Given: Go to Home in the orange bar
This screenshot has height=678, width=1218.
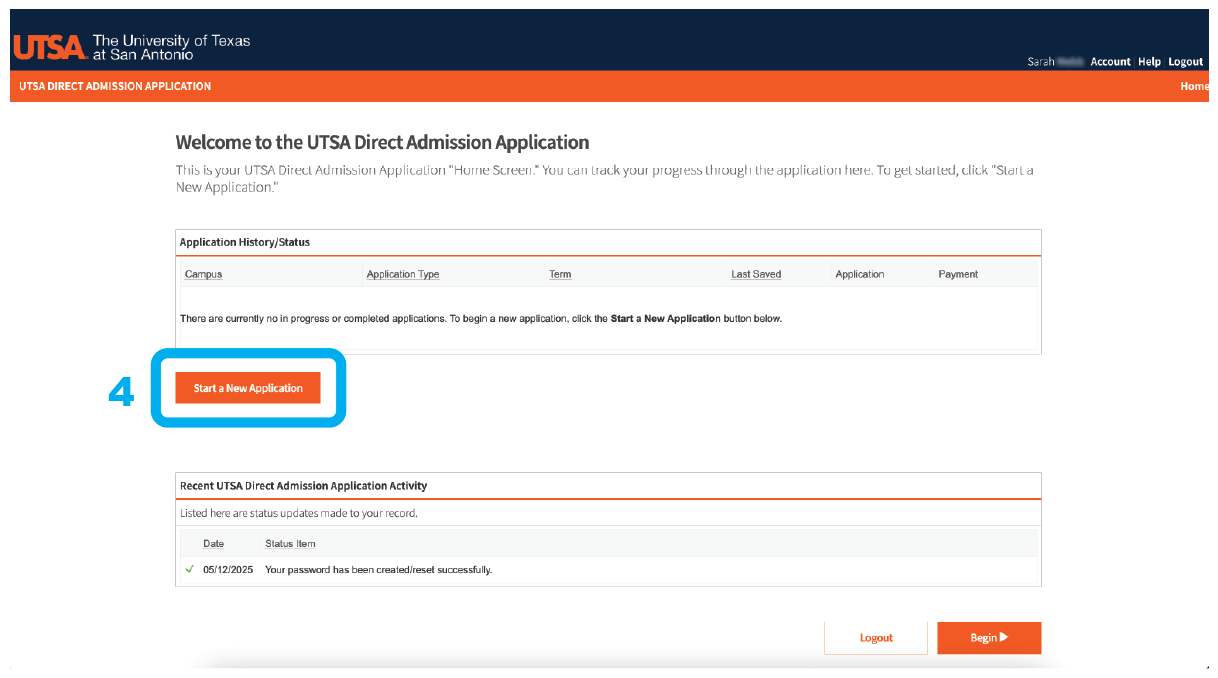Looking at the screenshot, I should [x=1194, y=86].
